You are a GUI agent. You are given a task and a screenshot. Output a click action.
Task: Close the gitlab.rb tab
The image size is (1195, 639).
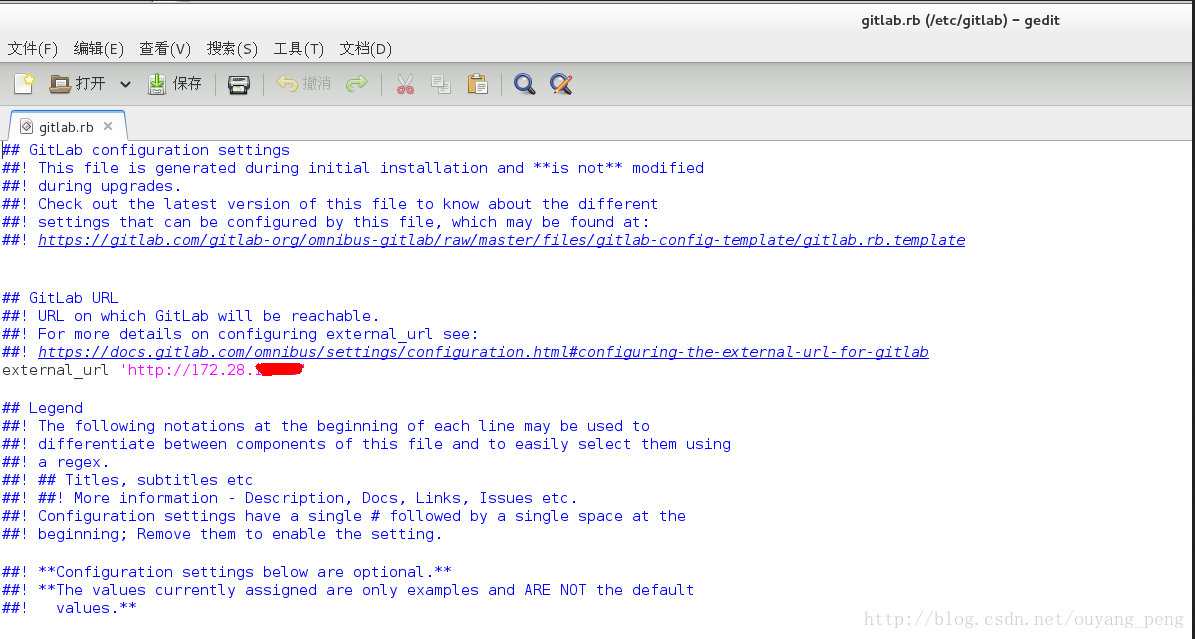(x=108, y=126)
